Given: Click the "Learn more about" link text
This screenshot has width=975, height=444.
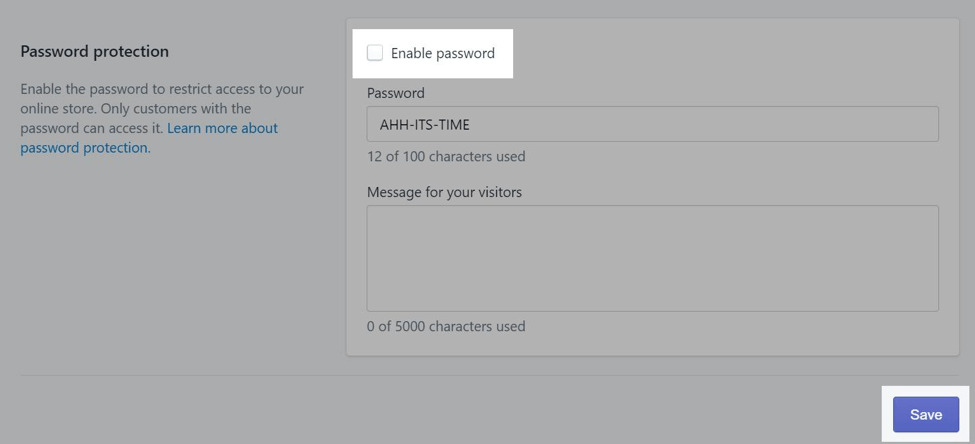Looking at the screenshot, I should (x=222, y=128).
